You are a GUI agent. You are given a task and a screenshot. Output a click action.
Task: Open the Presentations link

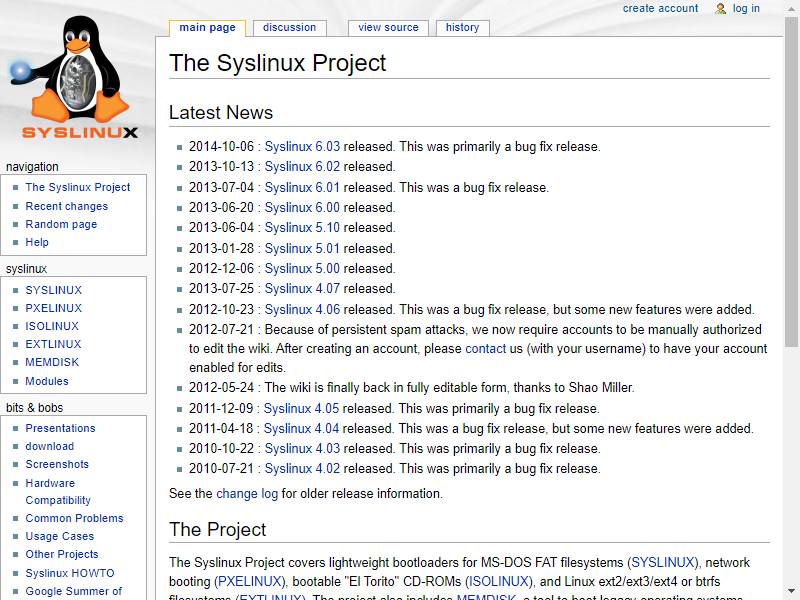pos(60,428)
